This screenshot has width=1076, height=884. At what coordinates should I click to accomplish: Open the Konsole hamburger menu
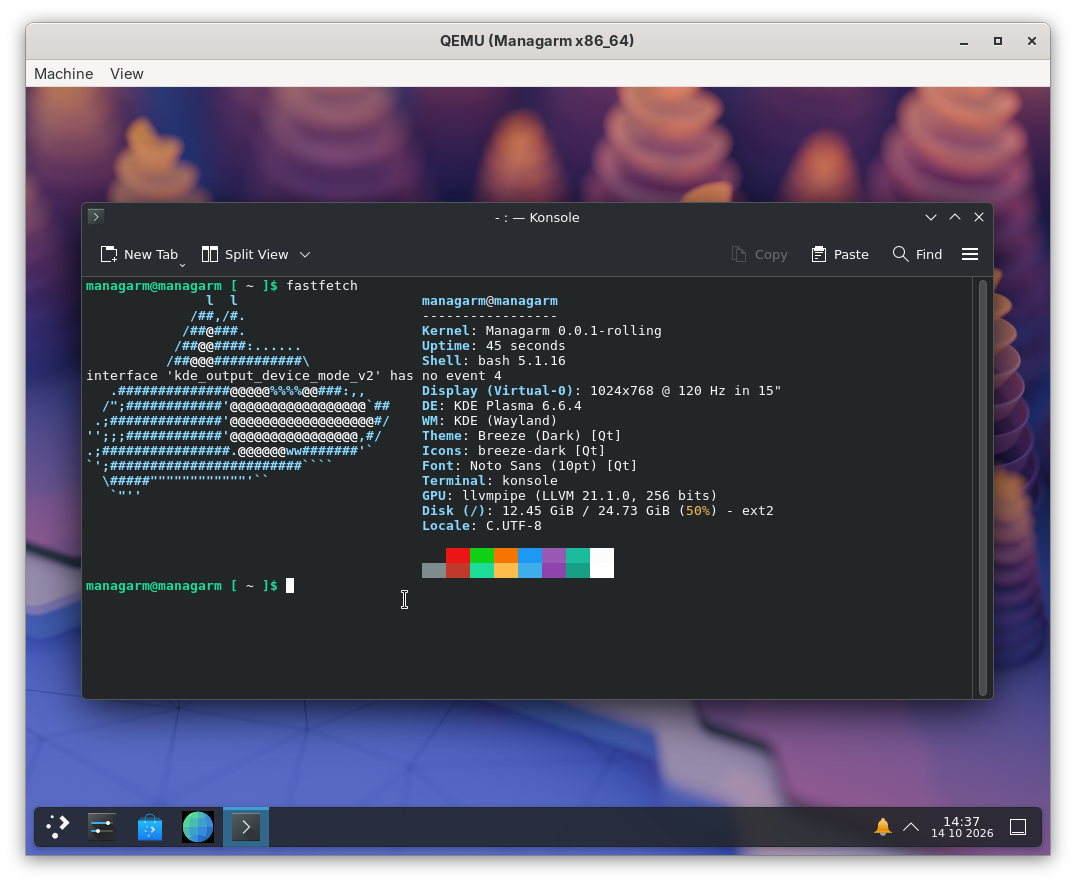click(x=970, y=255)
